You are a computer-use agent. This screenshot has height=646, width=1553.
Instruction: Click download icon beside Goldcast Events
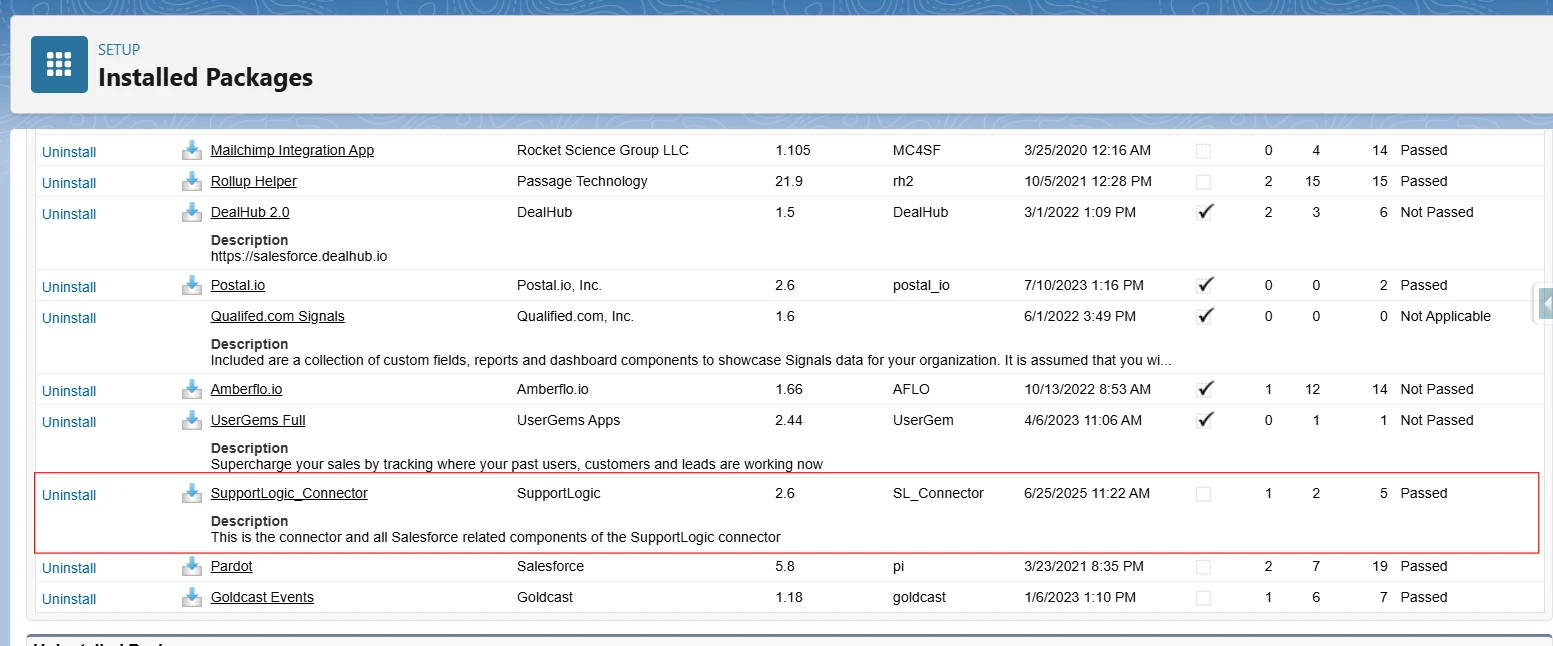(192, 597)
